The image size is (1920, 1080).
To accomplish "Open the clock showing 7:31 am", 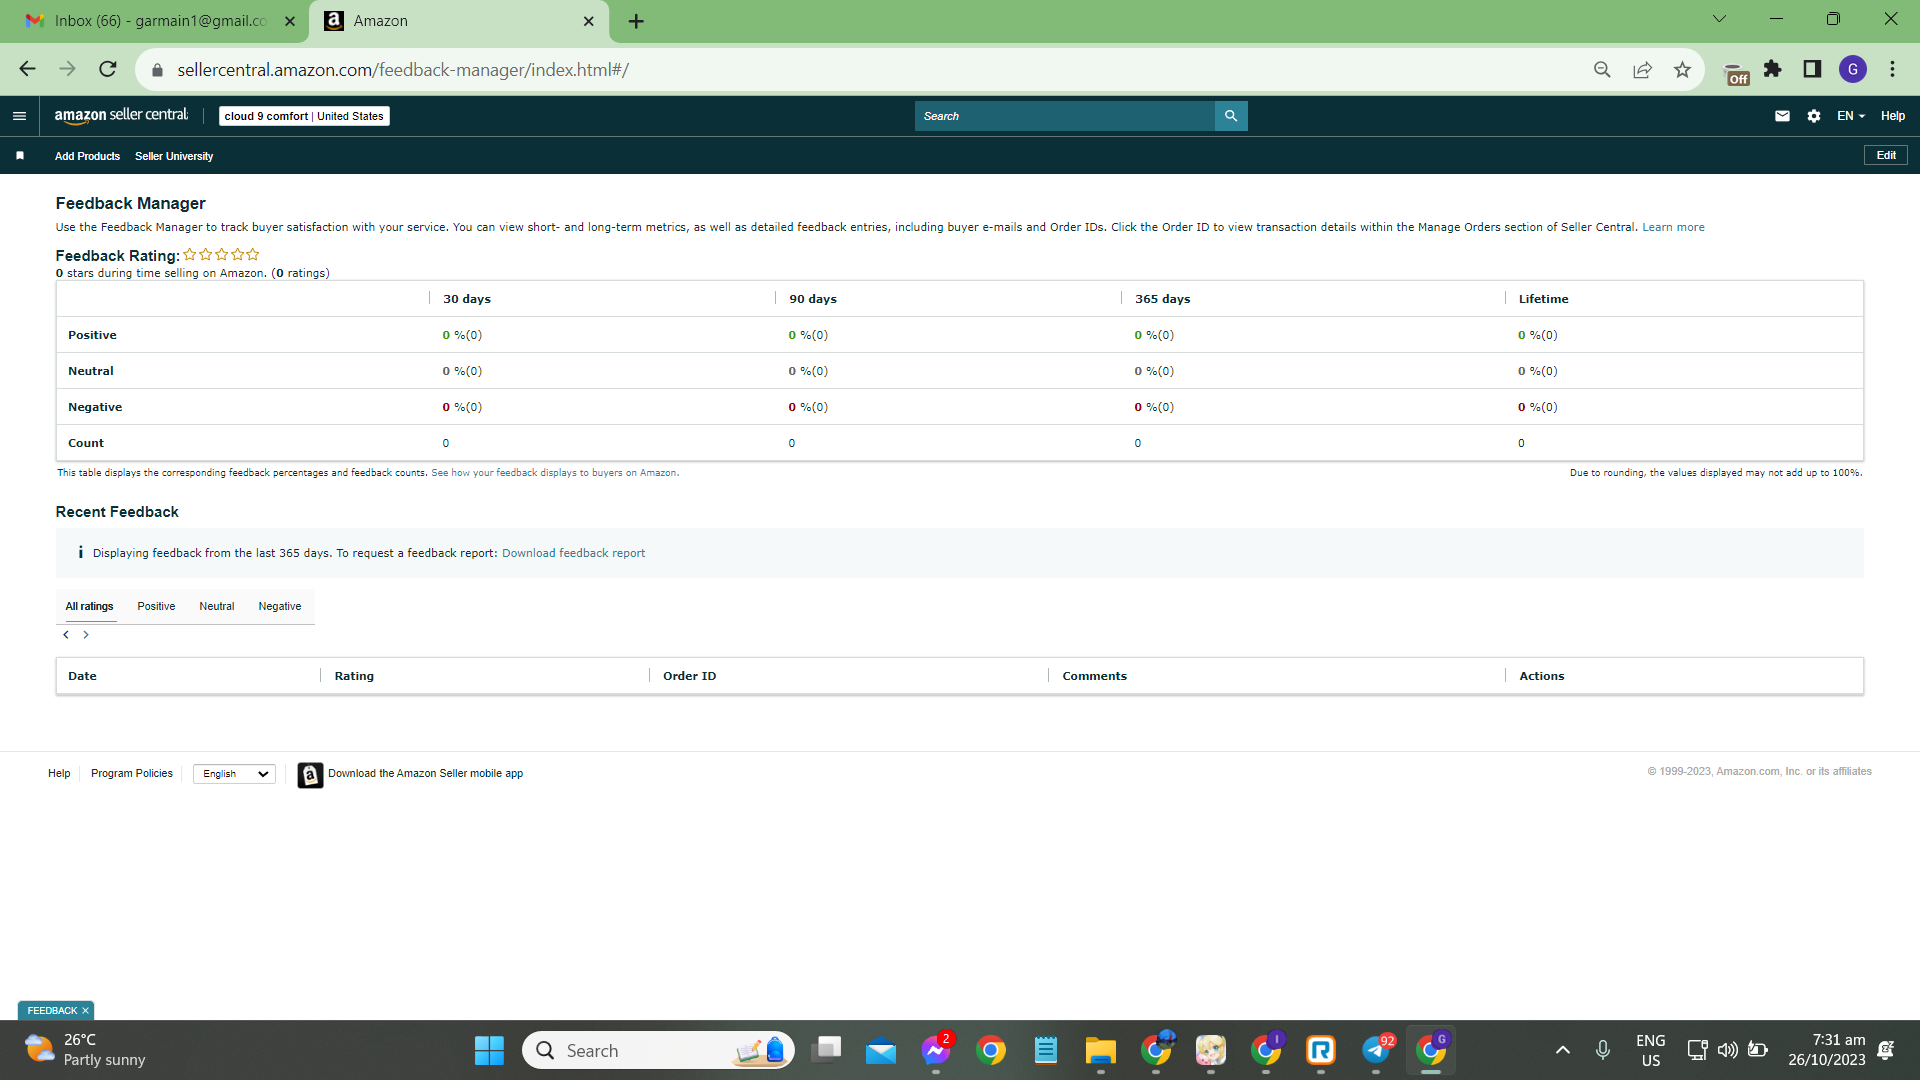I will tap(1826, 1050).
